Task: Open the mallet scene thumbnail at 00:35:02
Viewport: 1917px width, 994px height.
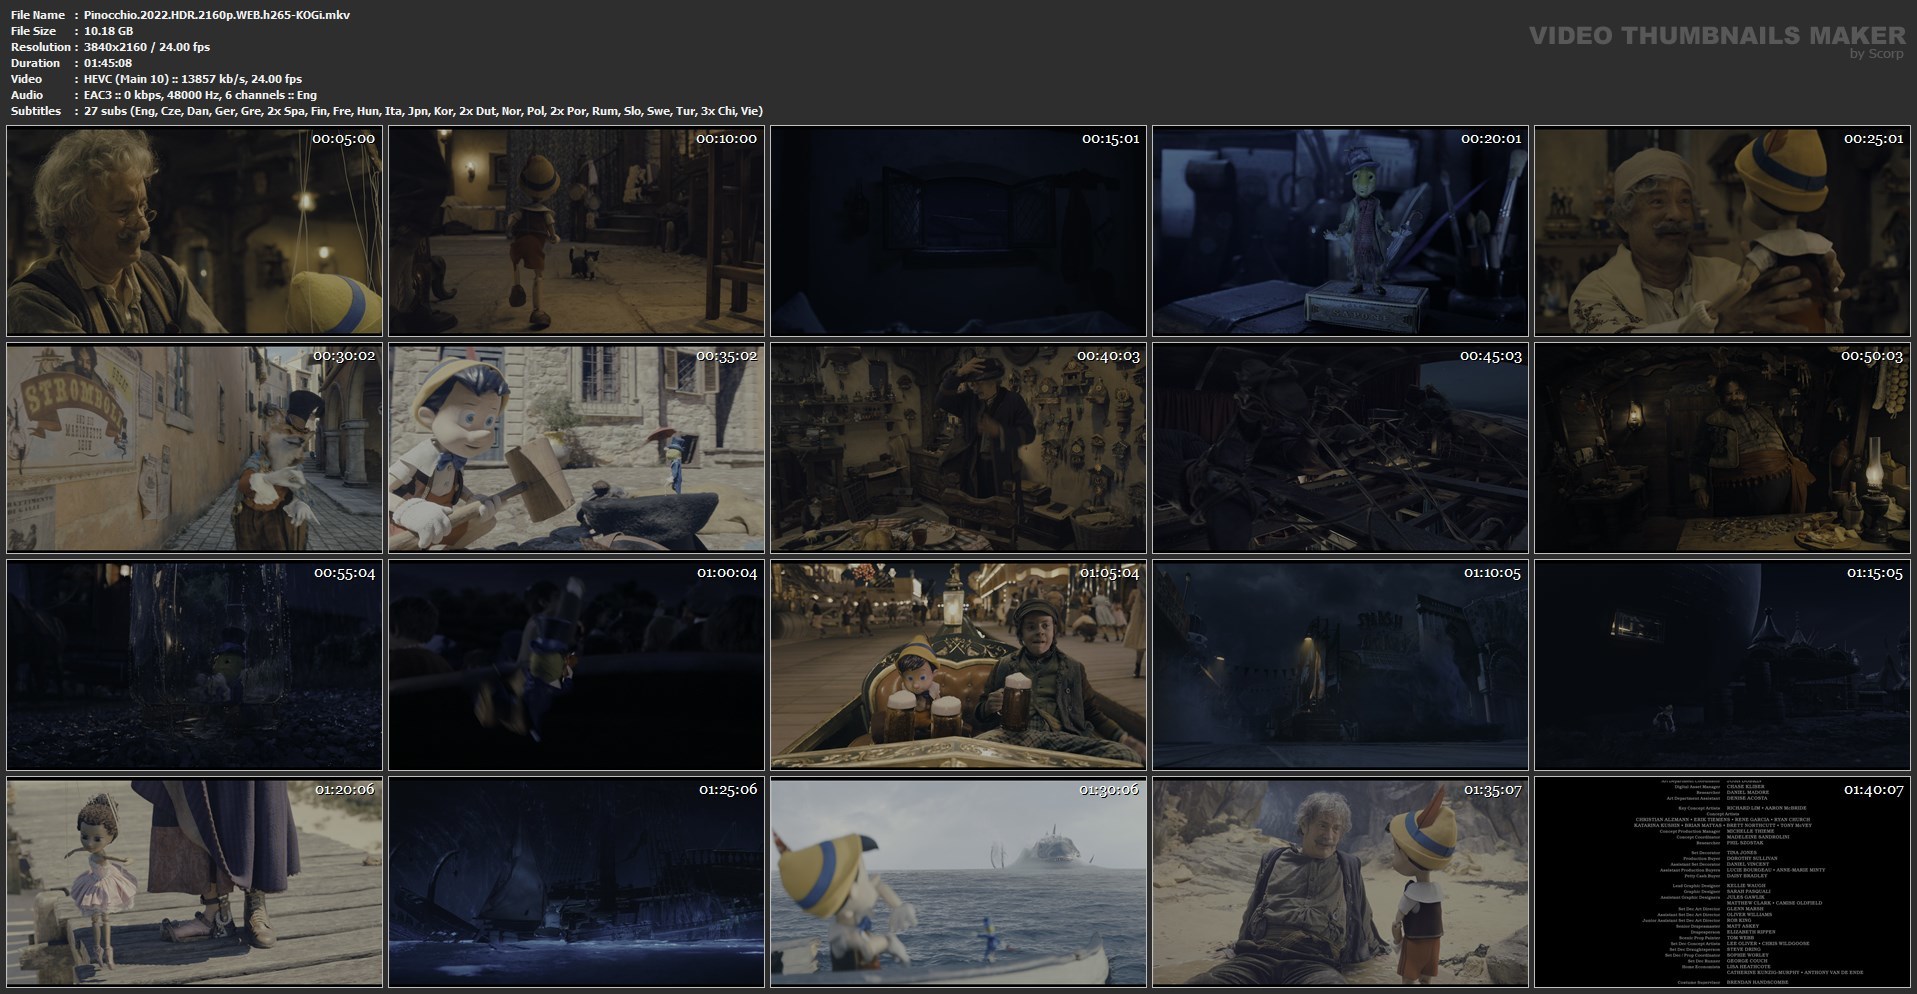Action: click(576, 448)
